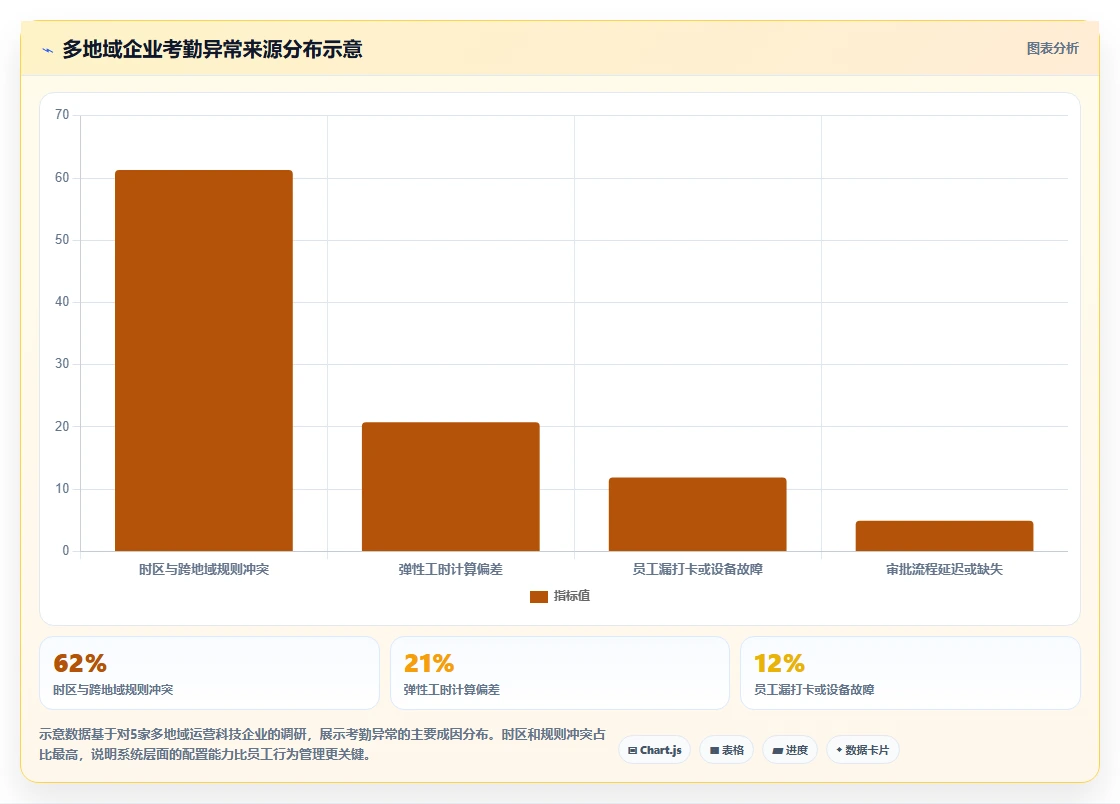This screenshot has height=804, width=1120.
Task: Click the 进度 tag chip
Action: pyautogui.click(x=790, y=750)
